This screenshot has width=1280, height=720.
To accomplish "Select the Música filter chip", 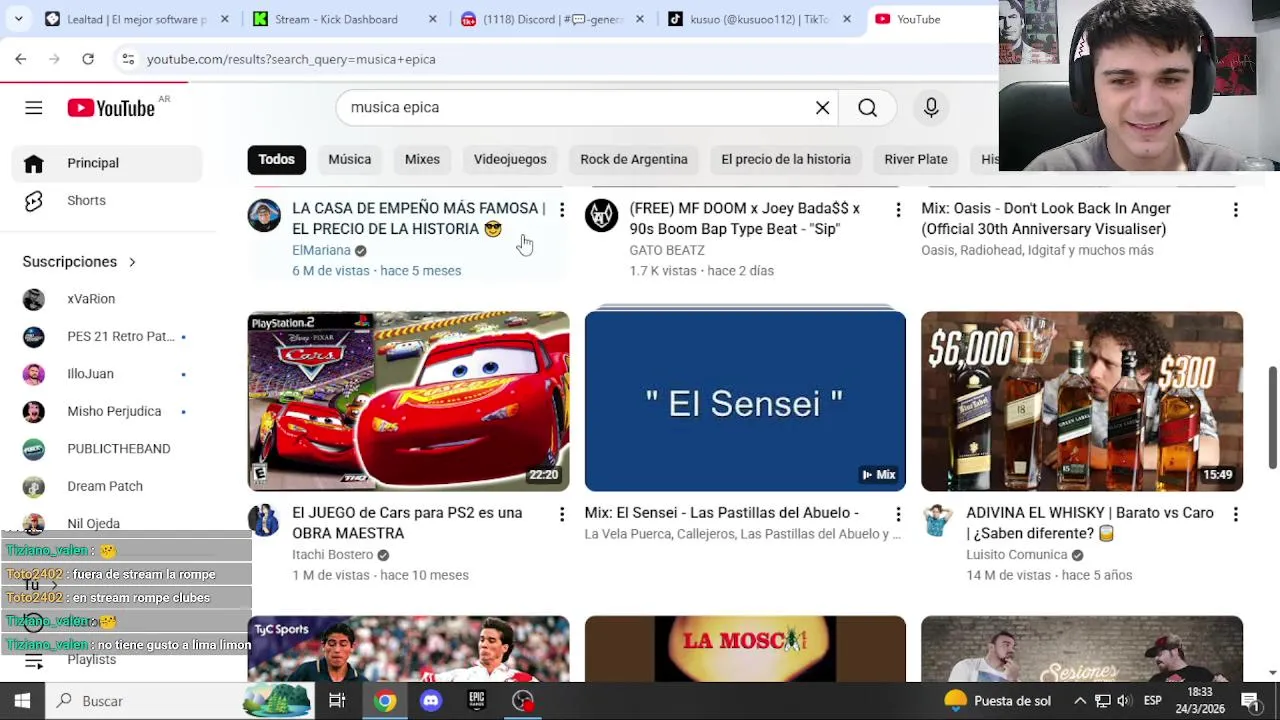I will click(x=350, y=159).
